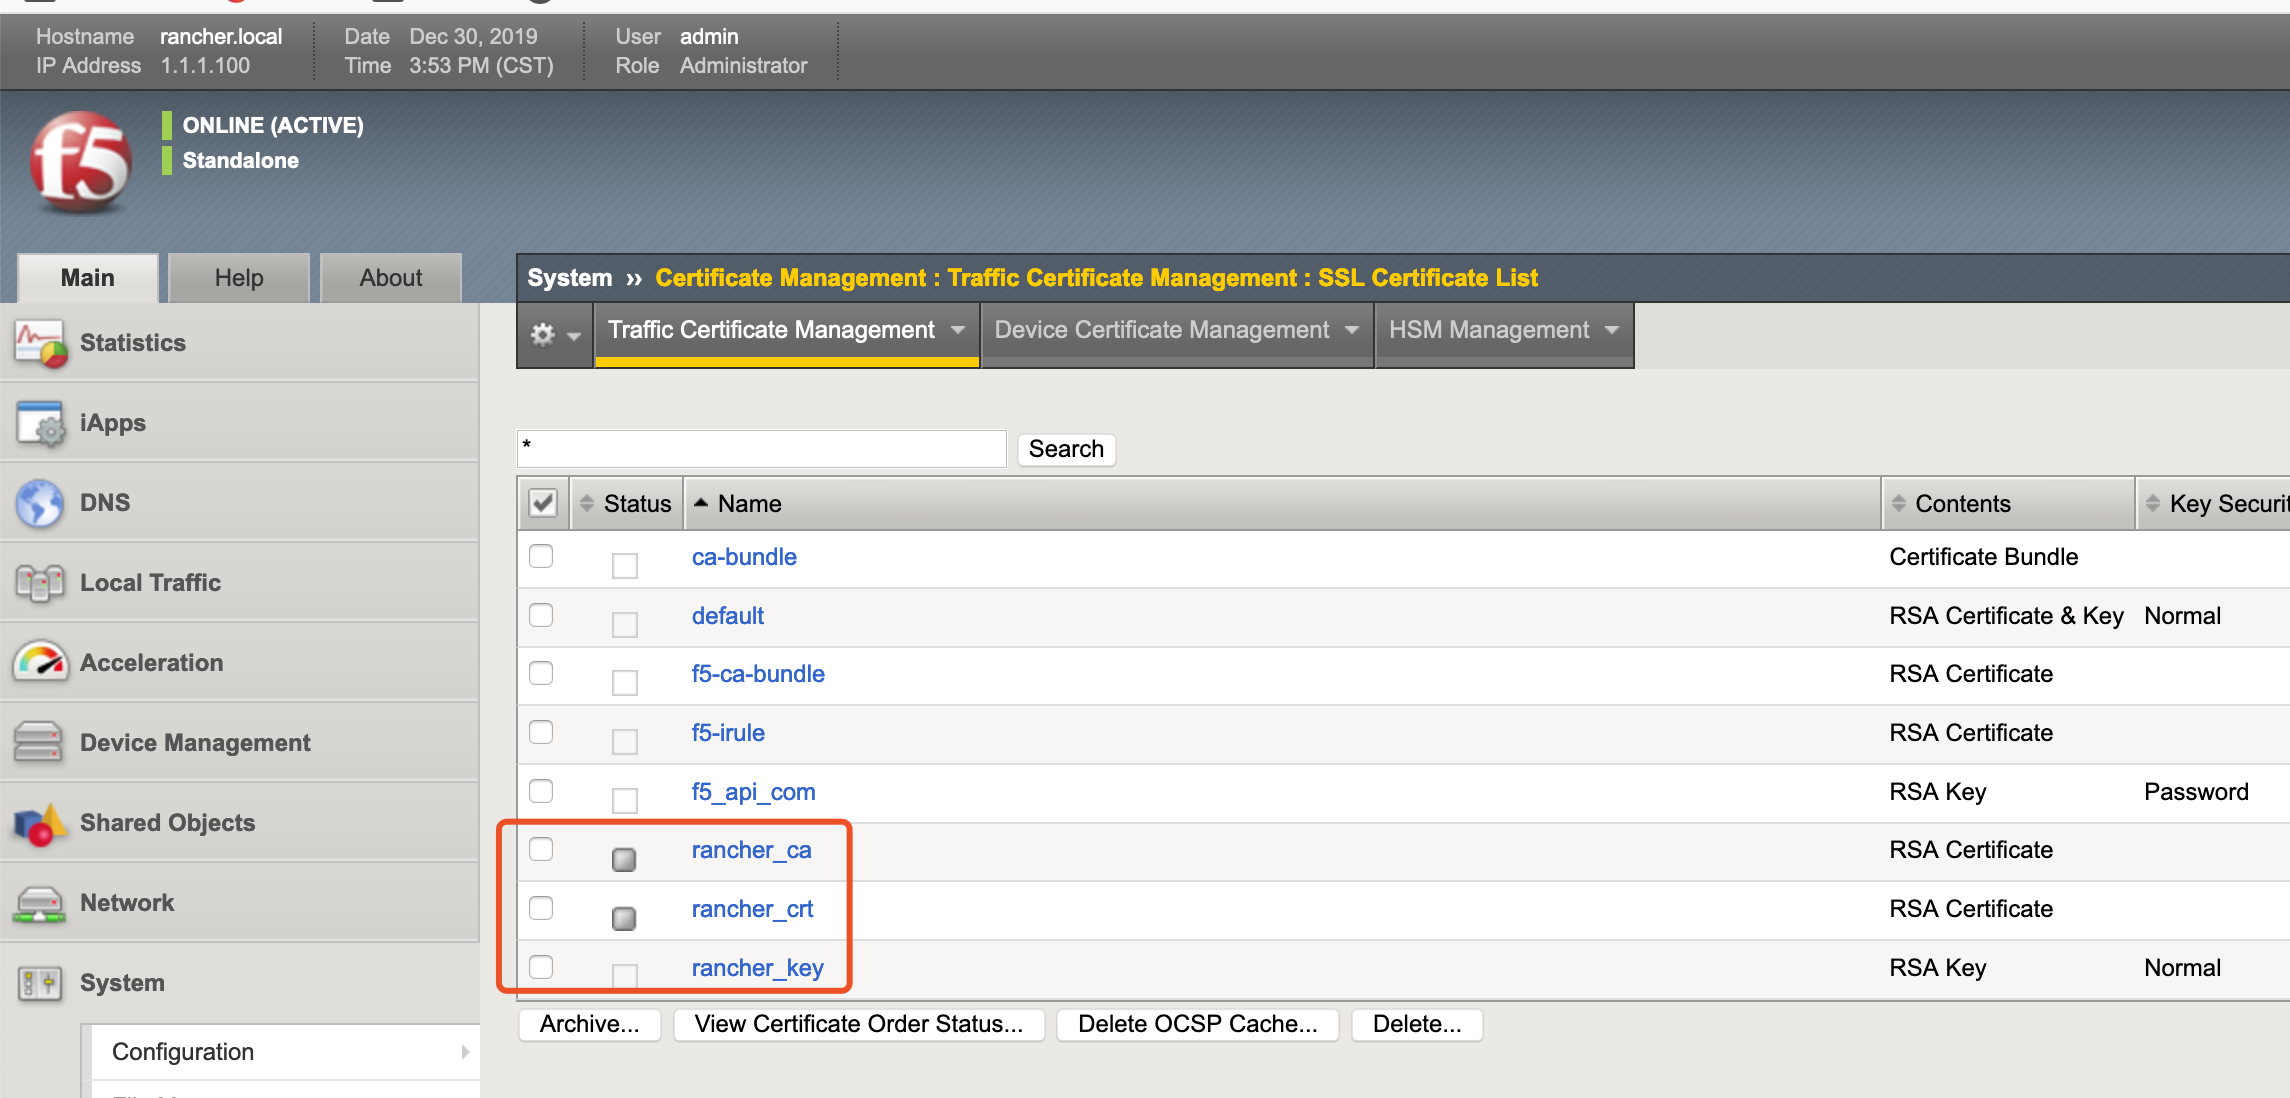
Task: Toggle the select-all checkbox in table header
Action: (x=543, y=503)
